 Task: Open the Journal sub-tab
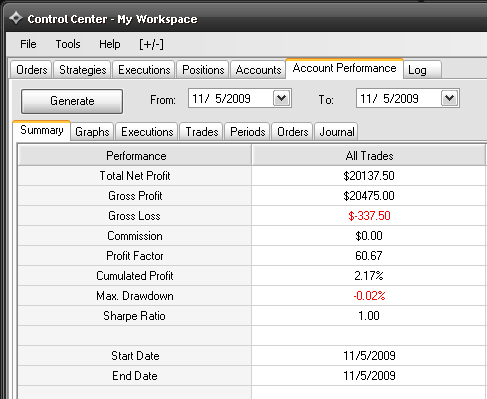click(x=337, y=132)
